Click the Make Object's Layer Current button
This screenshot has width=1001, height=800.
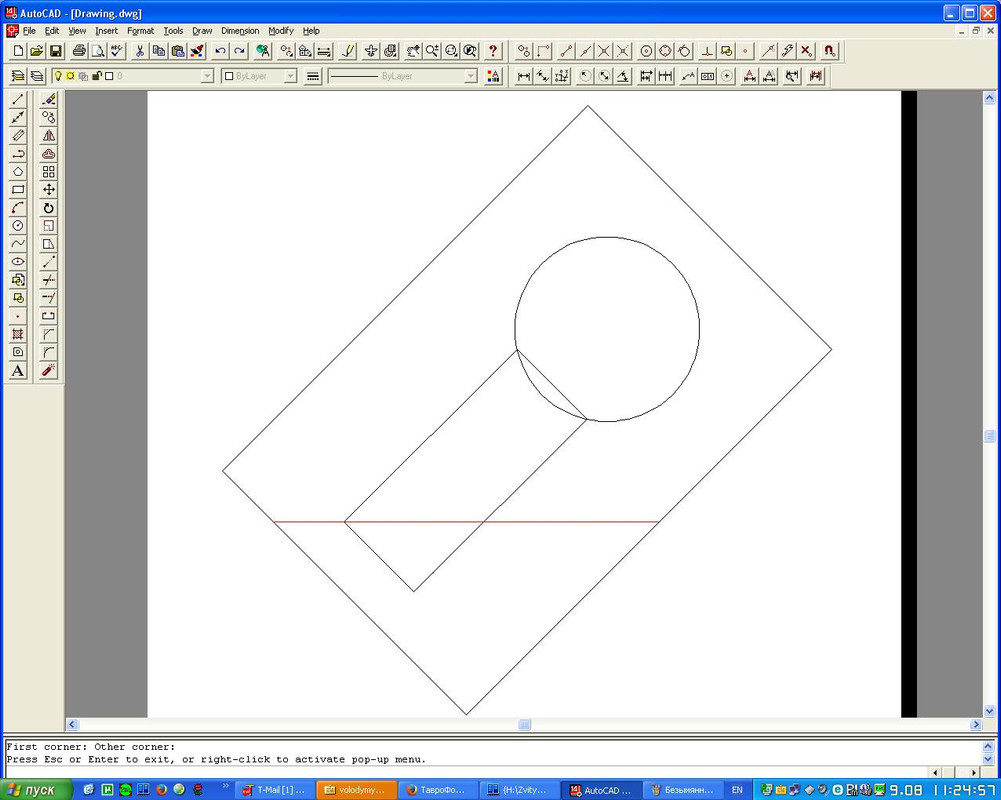tap(18, 77)
